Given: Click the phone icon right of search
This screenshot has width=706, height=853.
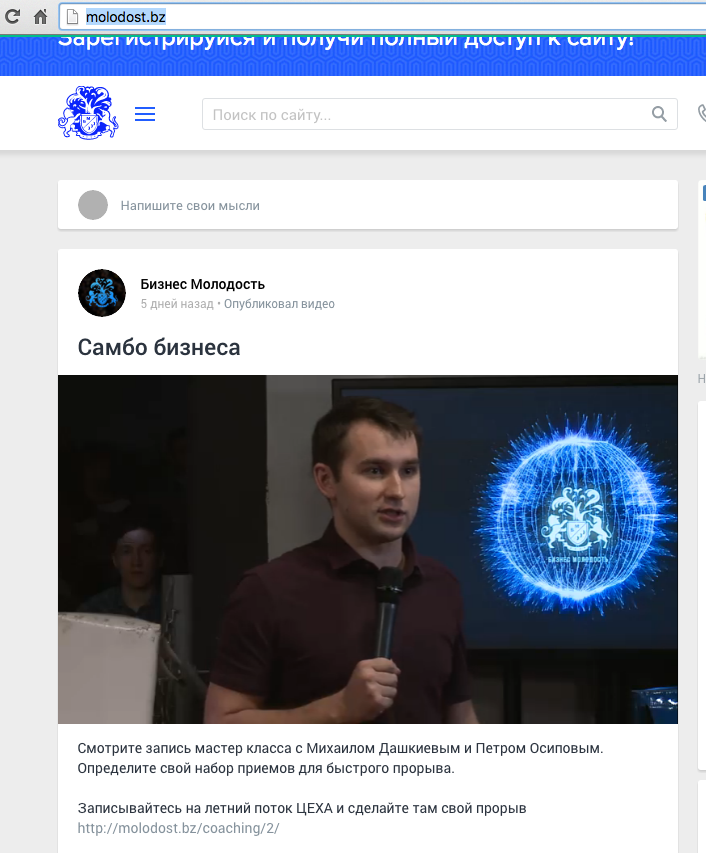Looking at the screenshot, I should click(701, 114).
